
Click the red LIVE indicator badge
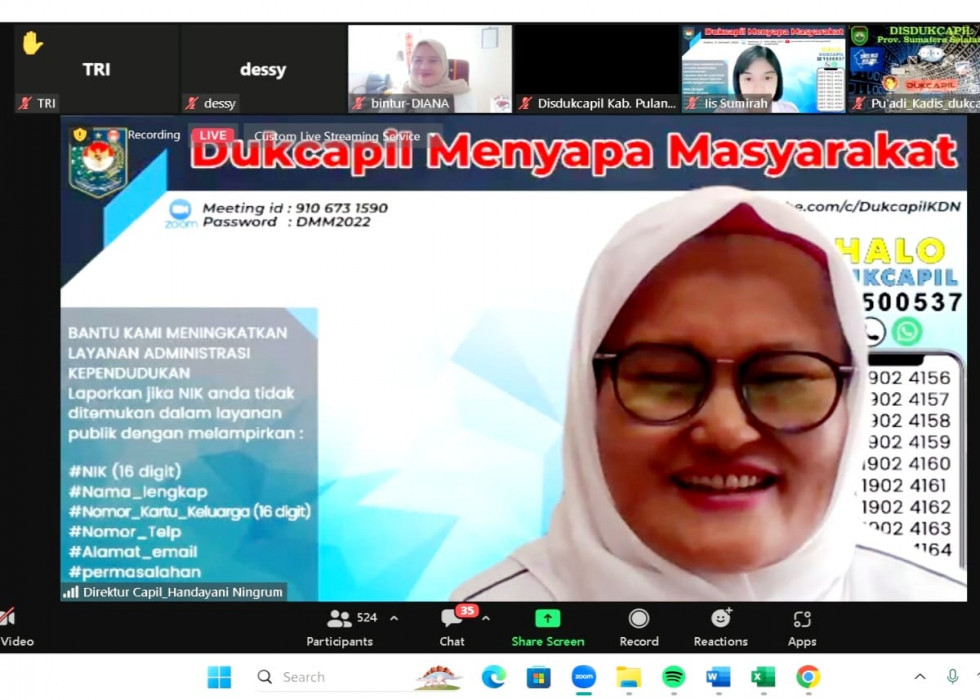[212, 135]
